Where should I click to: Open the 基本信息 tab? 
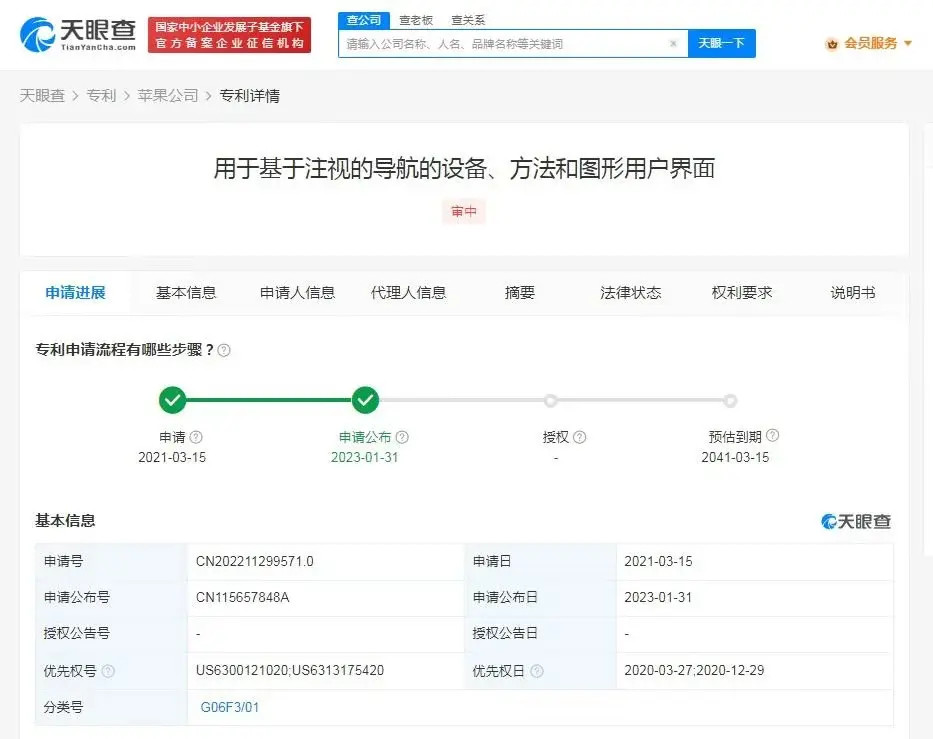pos(186,293)
